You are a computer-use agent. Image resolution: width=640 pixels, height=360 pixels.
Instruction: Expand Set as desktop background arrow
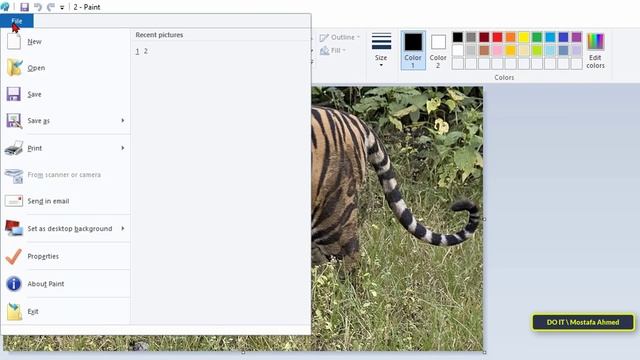122,228
